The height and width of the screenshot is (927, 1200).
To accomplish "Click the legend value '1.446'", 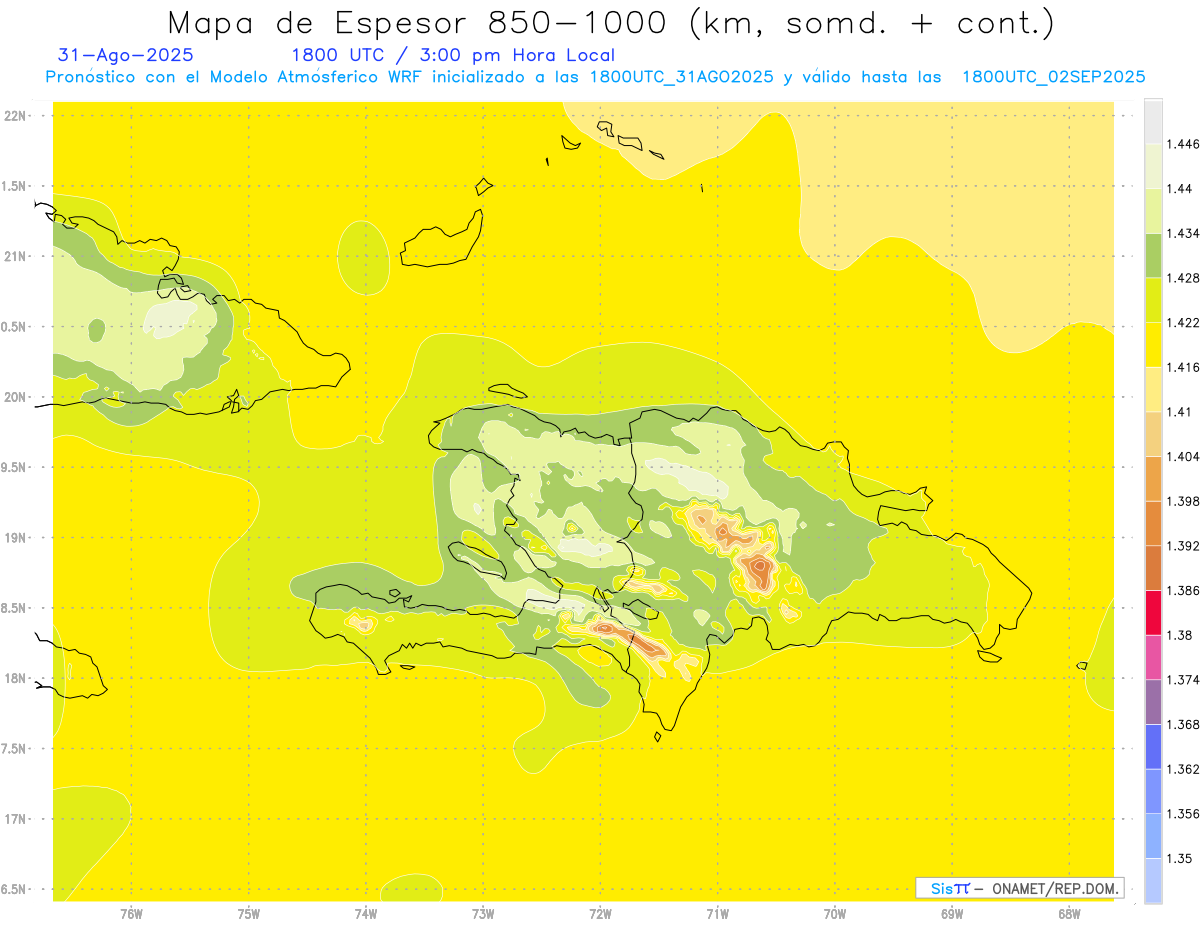I will coord(1183,144).
